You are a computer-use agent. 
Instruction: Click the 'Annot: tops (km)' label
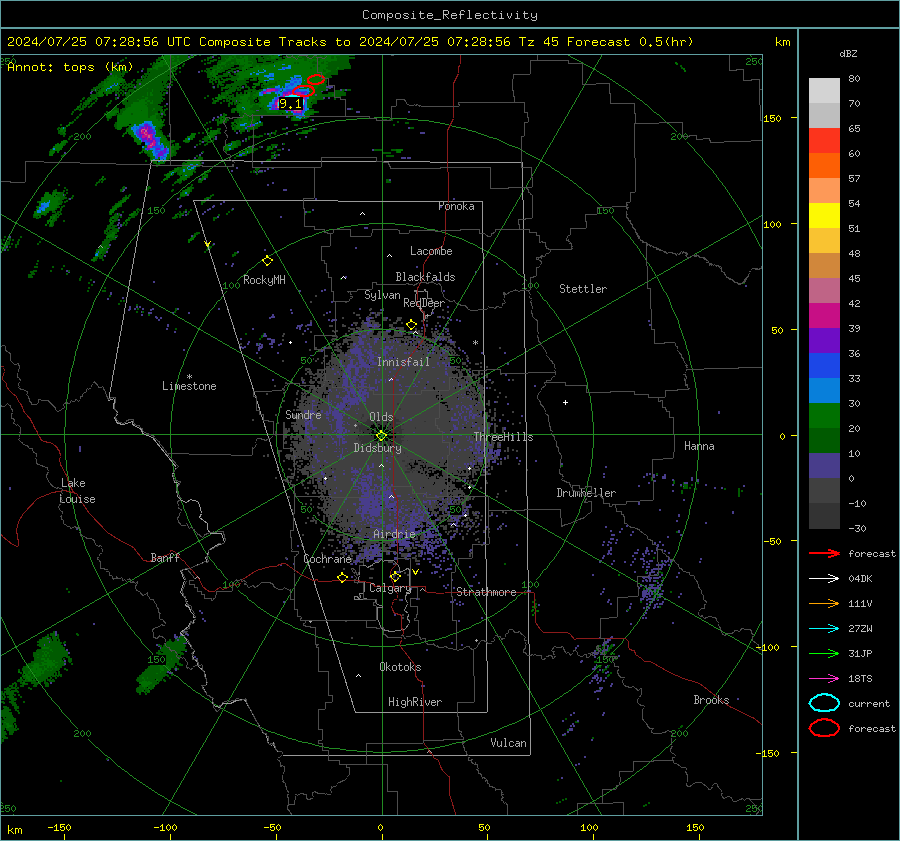tap(70, 67)
